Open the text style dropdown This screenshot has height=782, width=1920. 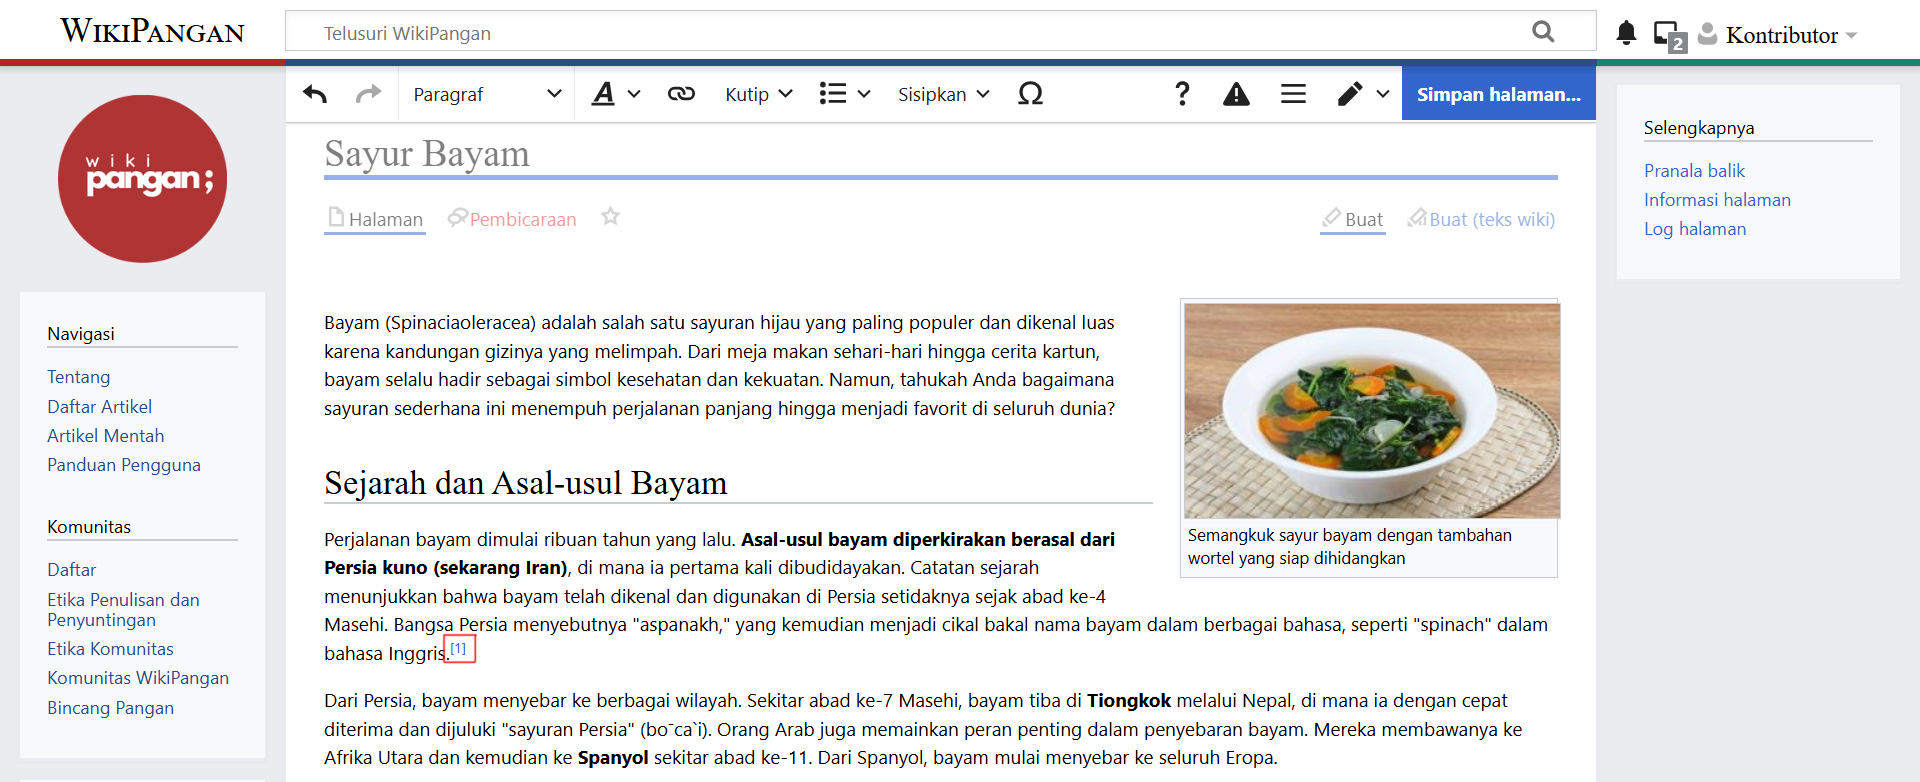tap(615, 94)
